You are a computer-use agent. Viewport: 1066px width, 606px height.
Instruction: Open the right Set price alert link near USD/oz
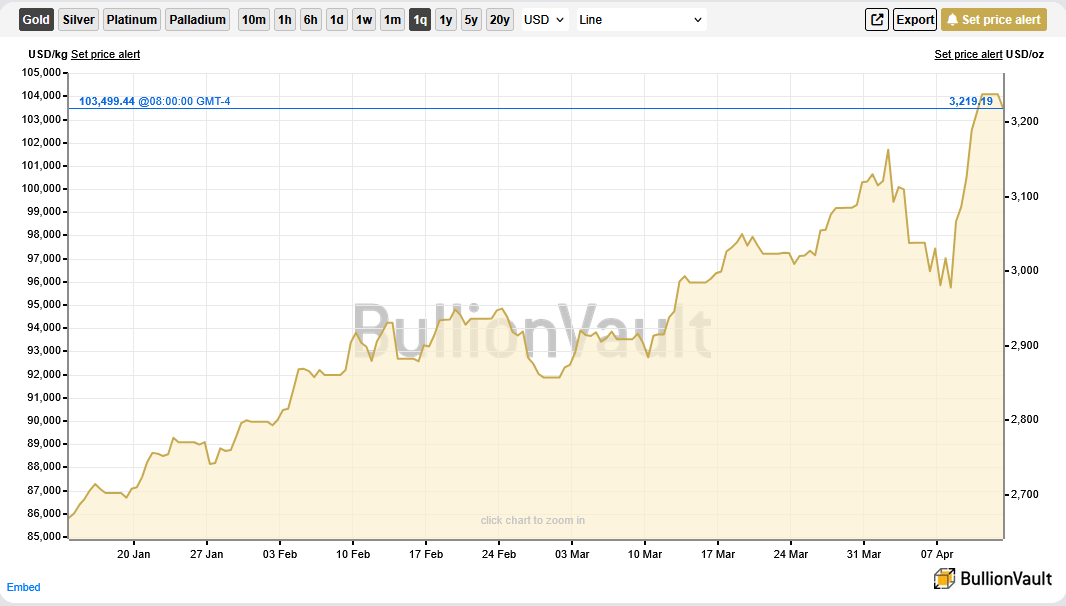pos(968,54)
